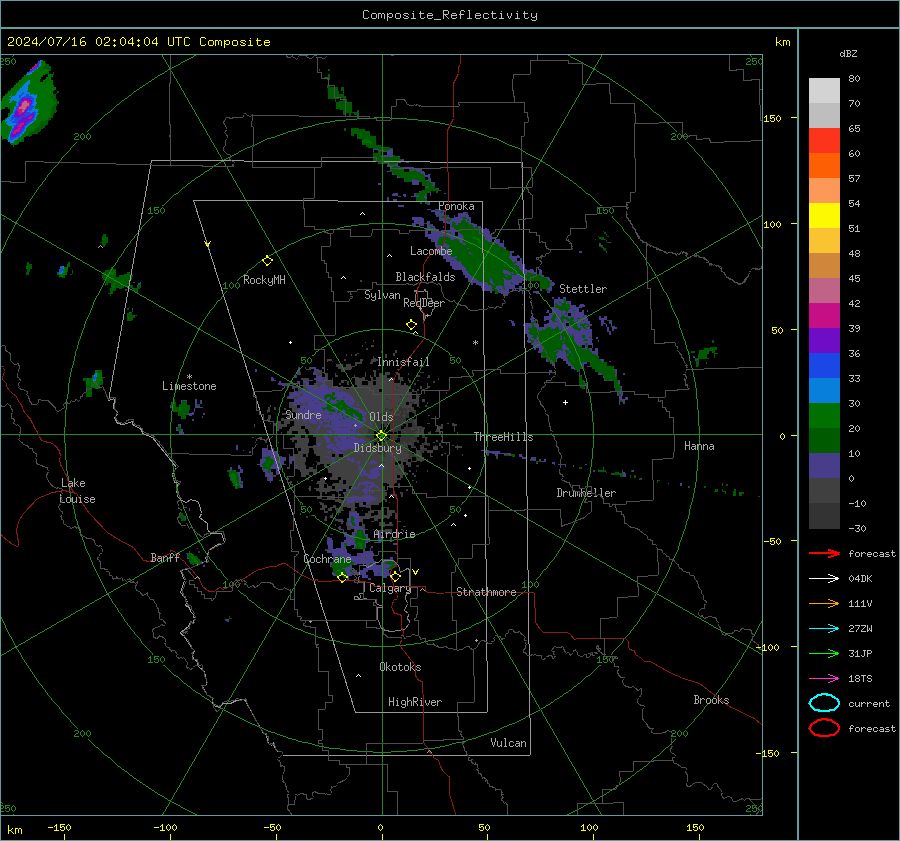Click the purple swatch between 39 and 36 dBZ

click(824, 341)
